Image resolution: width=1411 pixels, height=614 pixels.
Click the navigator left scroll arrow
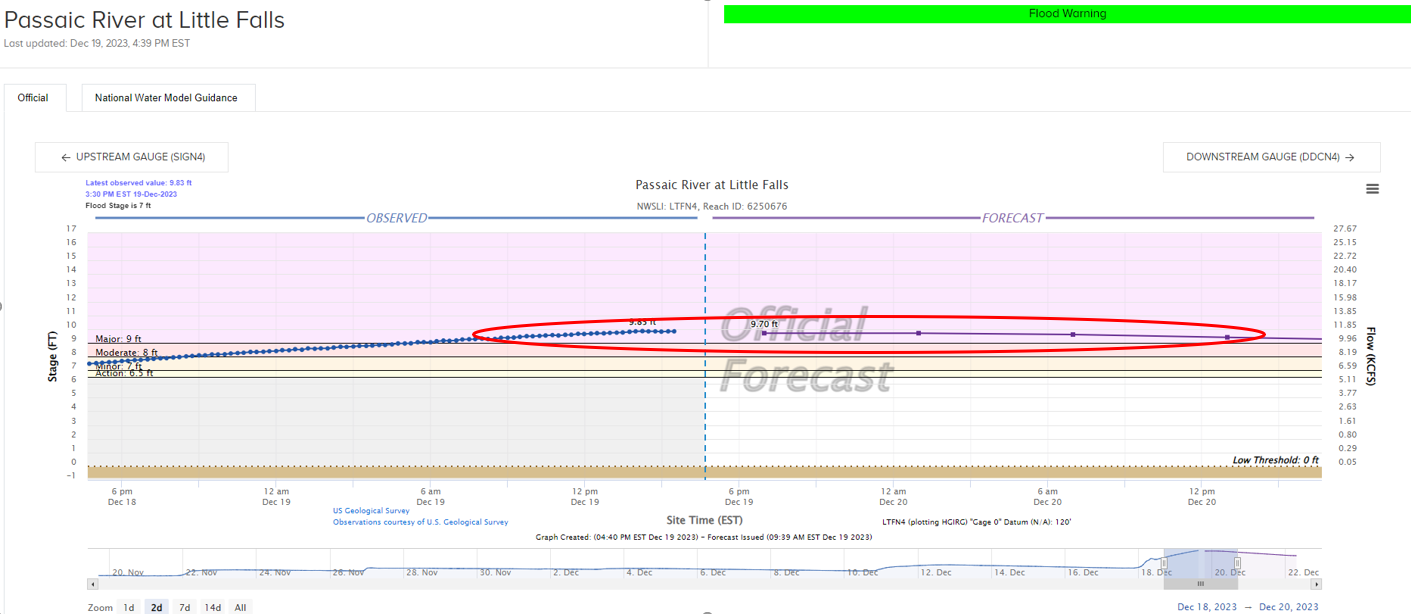pyautogui.click(x=93, y=584)
